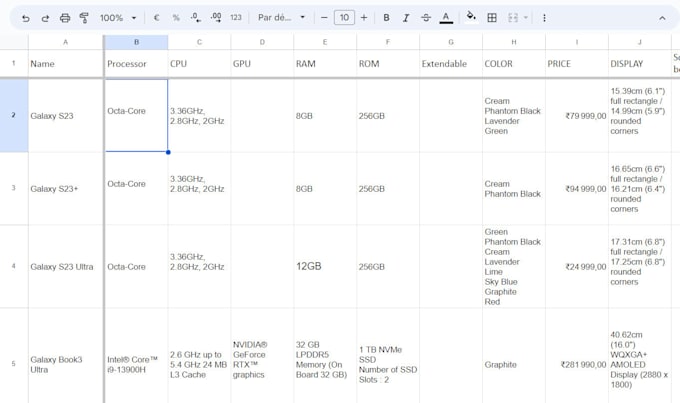This screenshot has height=403, width=680.
Task: Select row 1 header
Action: (14, 63)
